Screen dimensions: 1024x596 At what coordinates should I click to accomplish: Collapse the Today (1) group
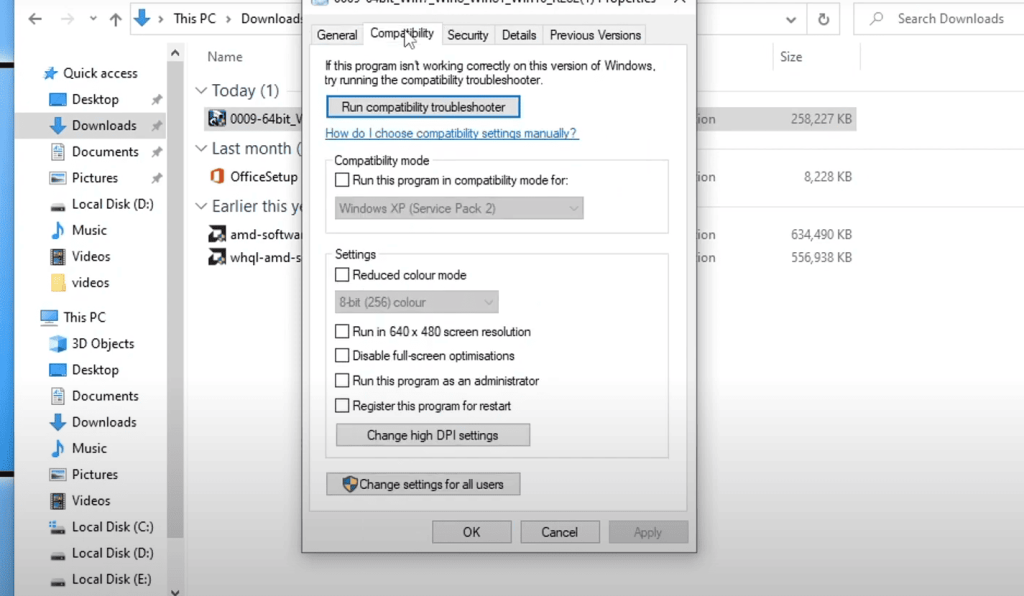point(201,91)
